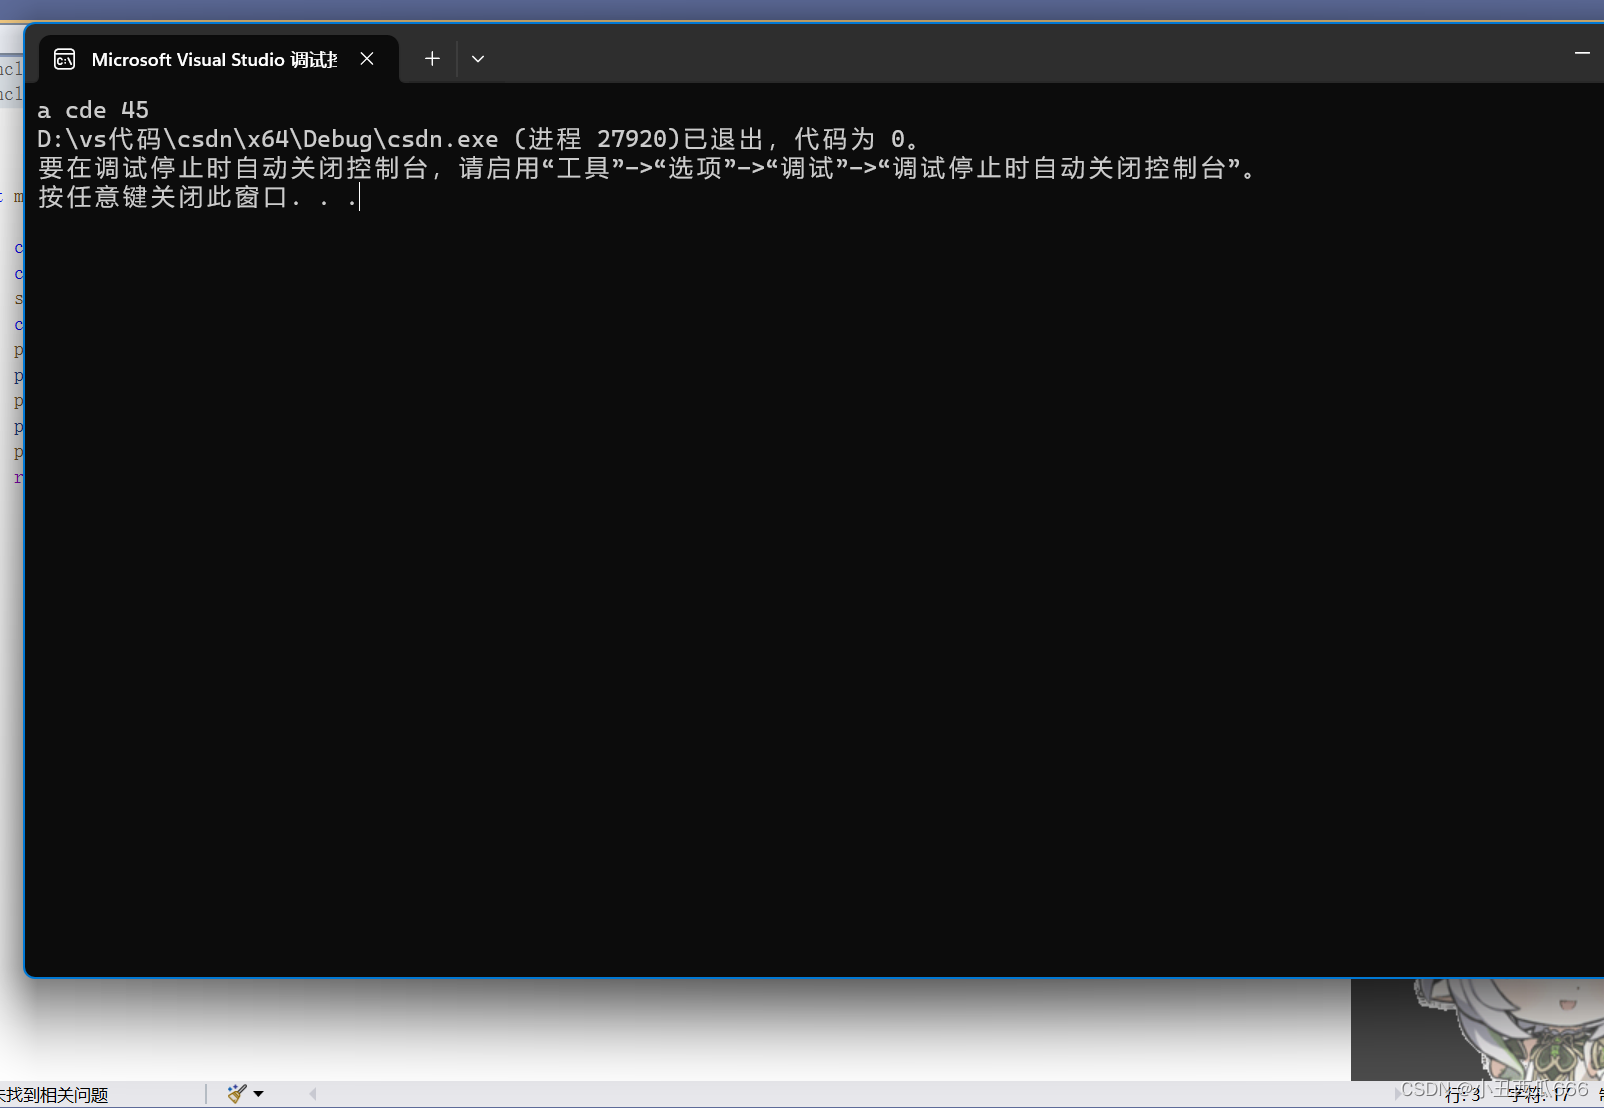This screenshot has width=1604, height=1108.
Task: Click the code editor visible behind the terminal
Action: [14, 350]
